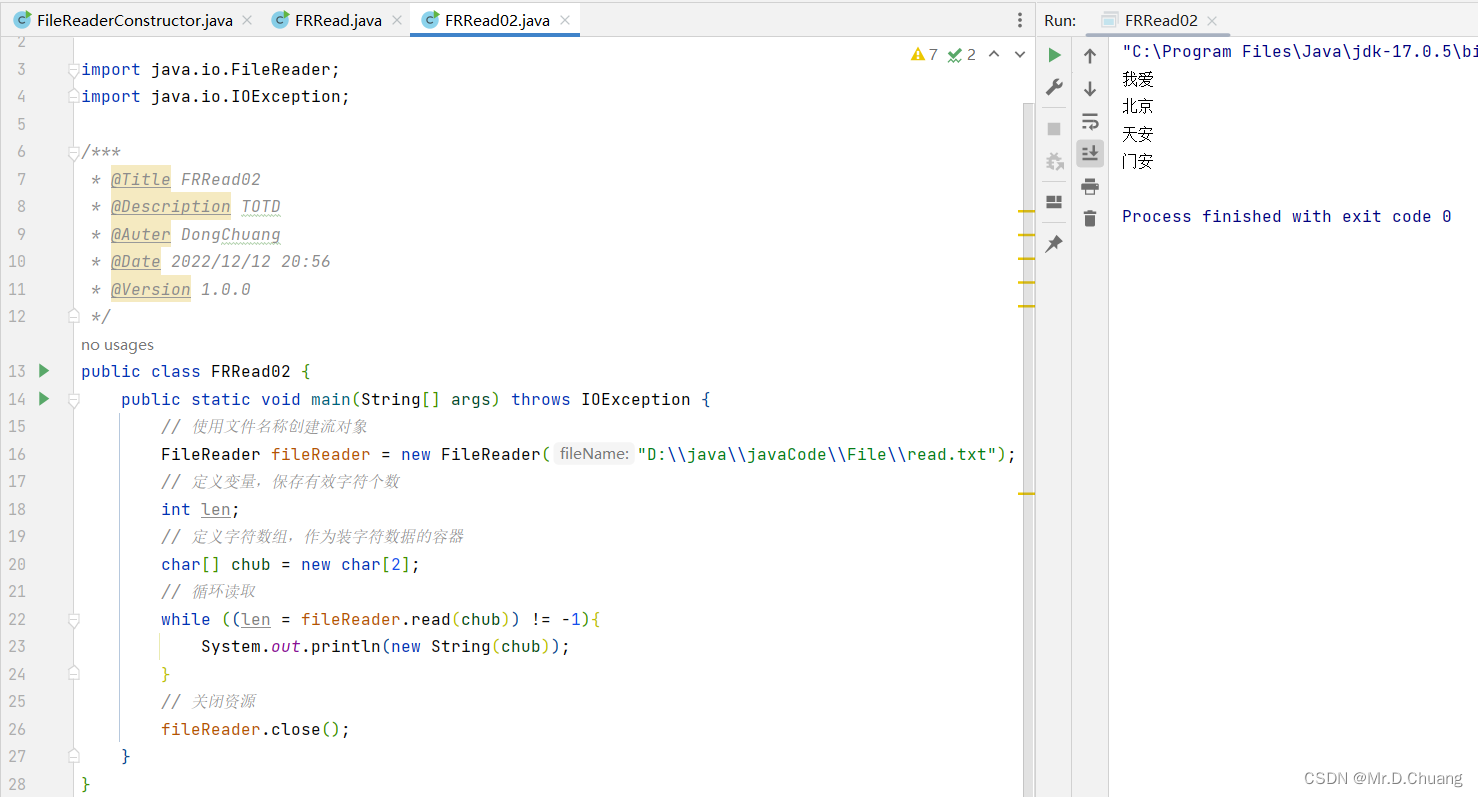Go to previous highlighted error arrow
Viewport: 1478px width, 797px height.
994,54
